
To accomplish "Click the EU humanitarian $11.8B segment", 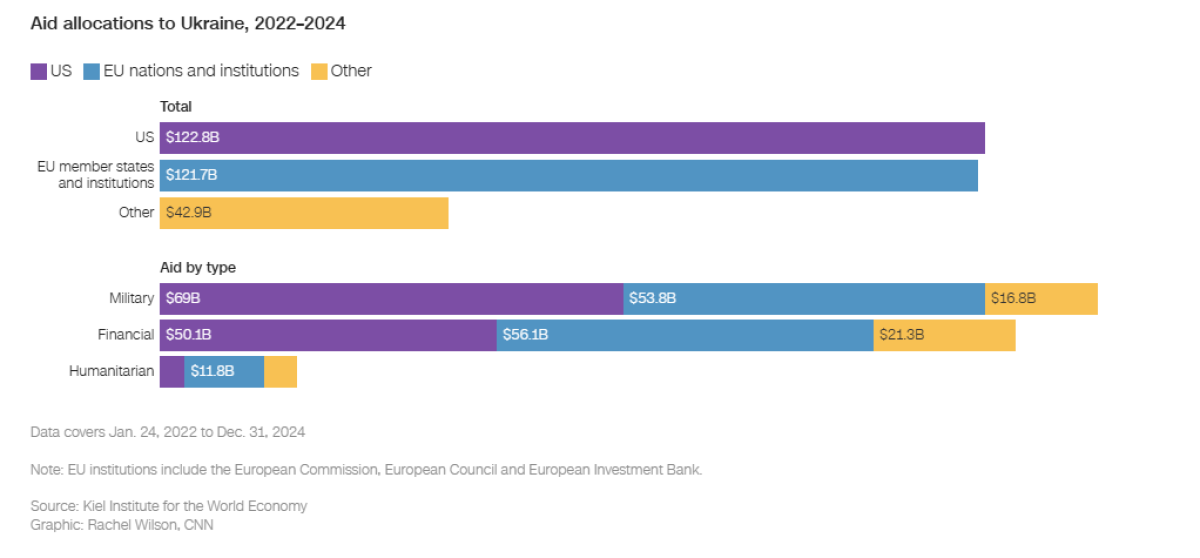I will (224, 371).
